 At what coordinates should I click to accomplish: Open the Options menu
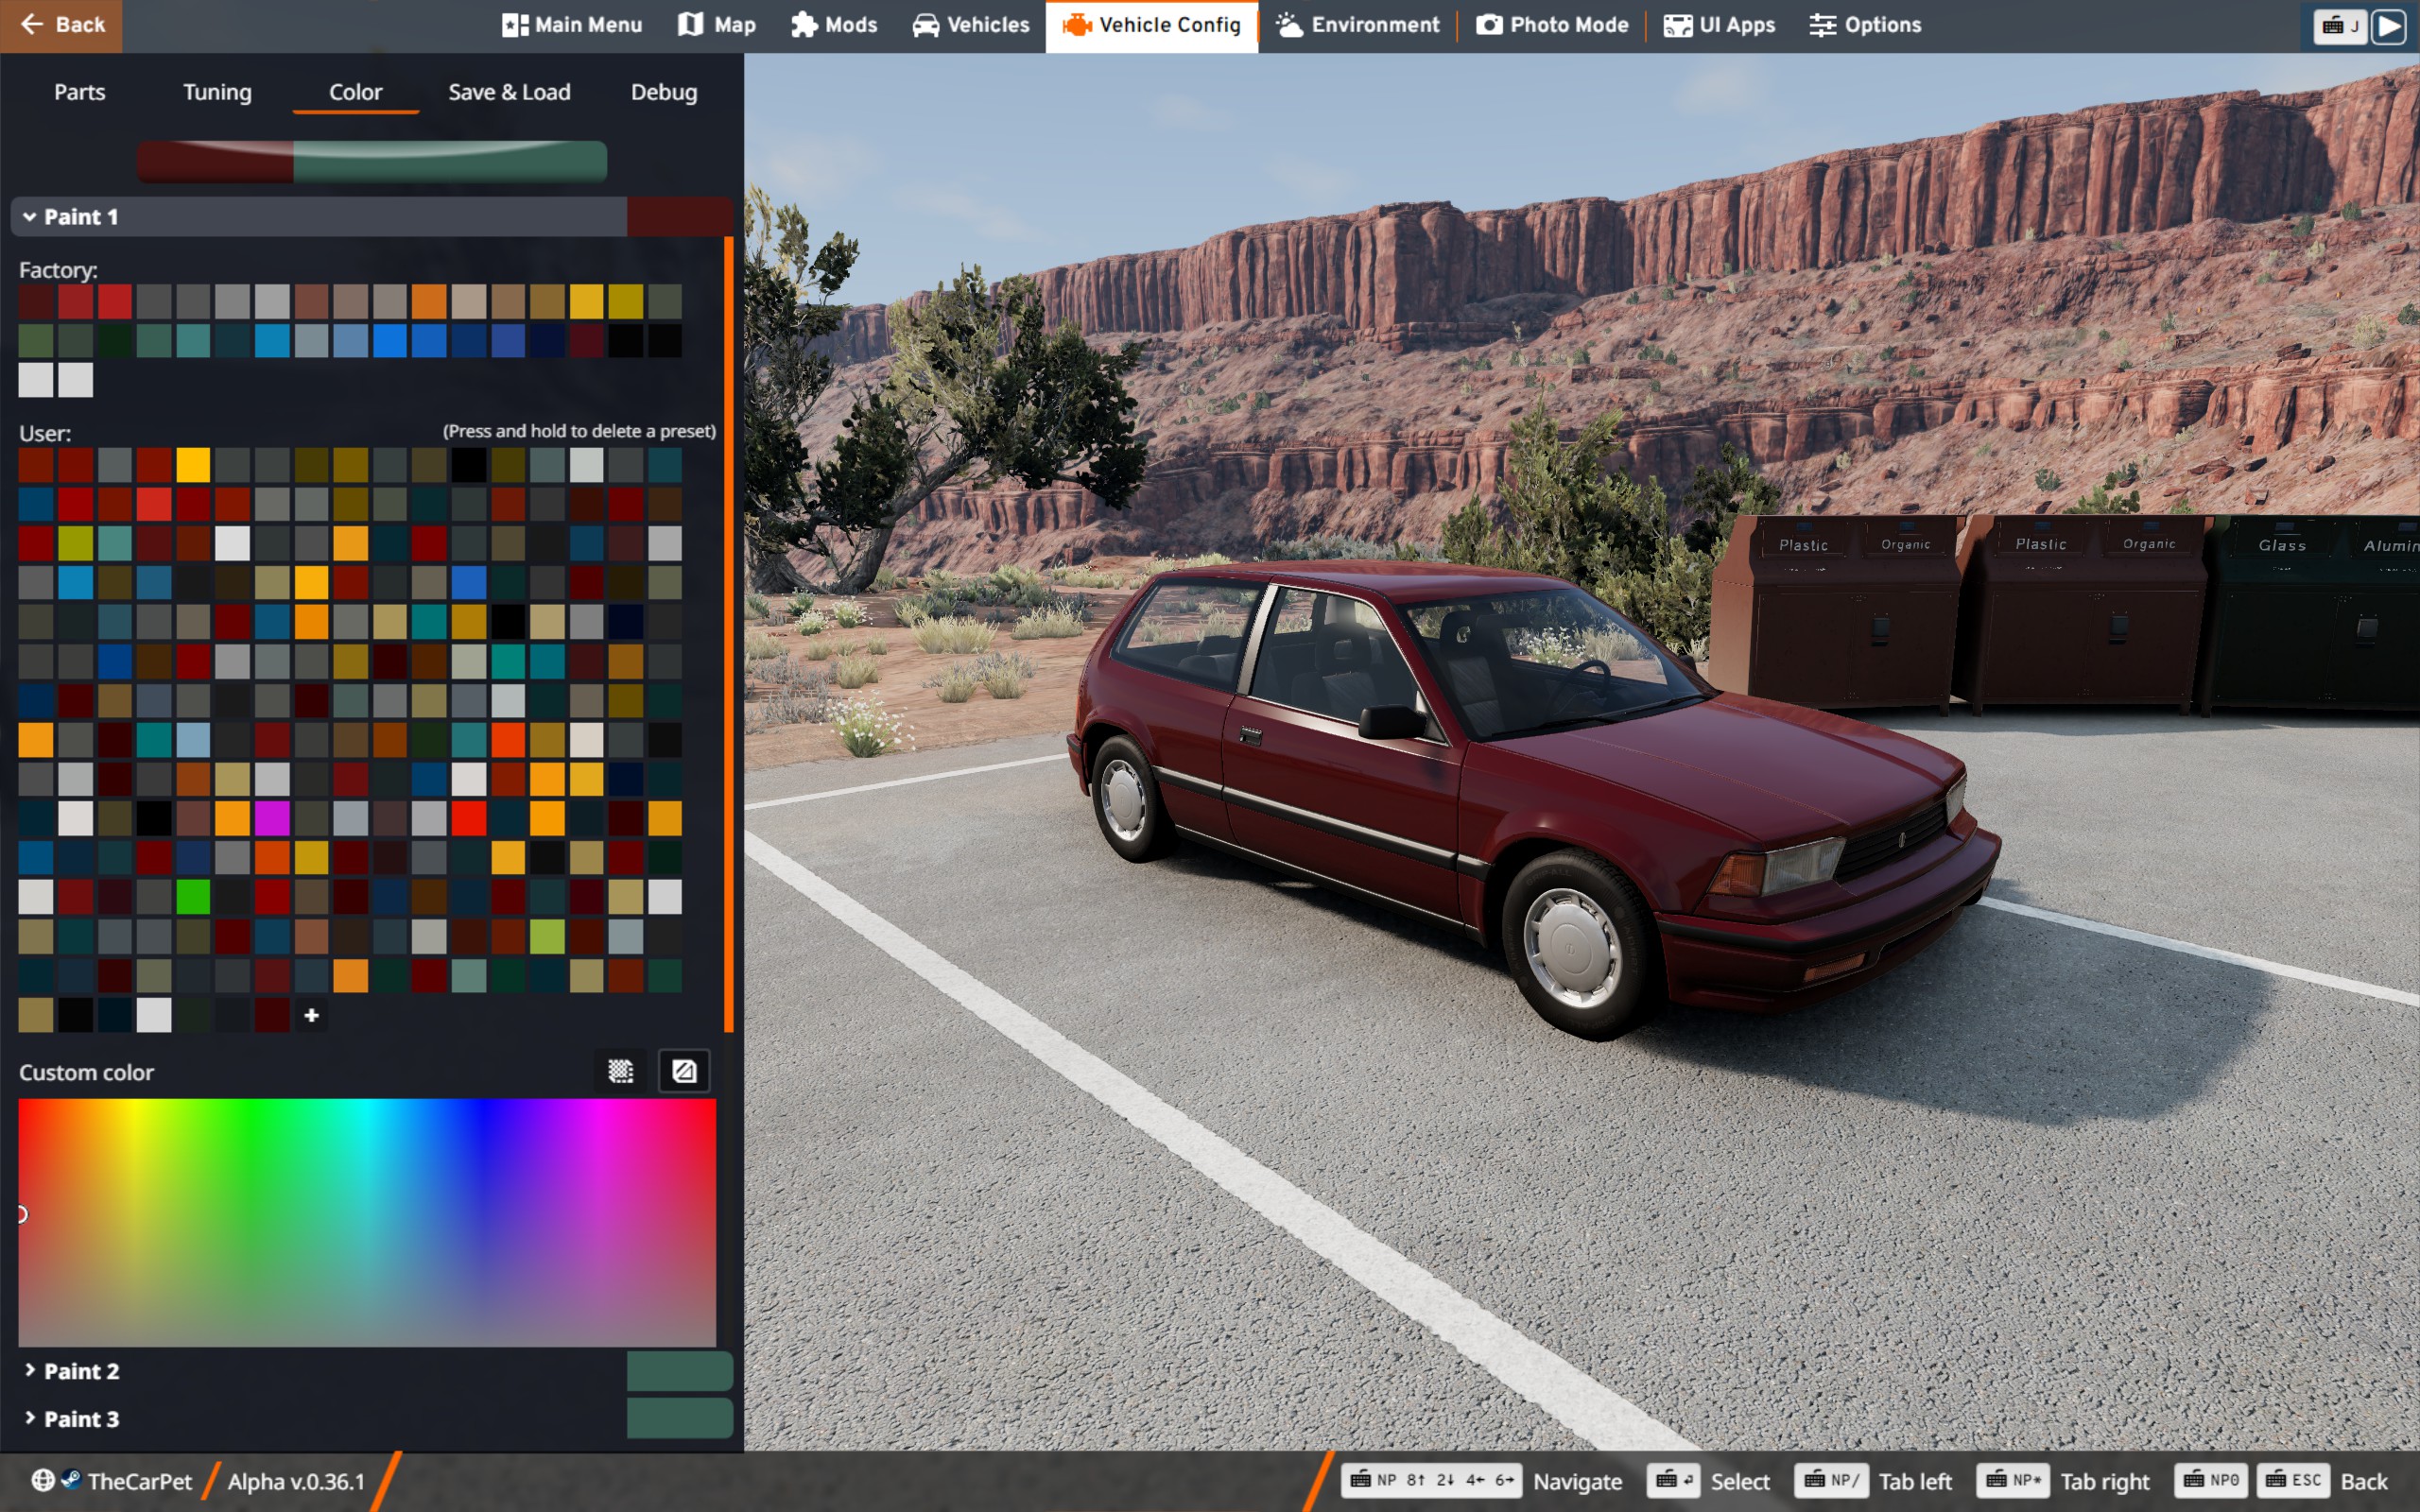(1865, 25)
